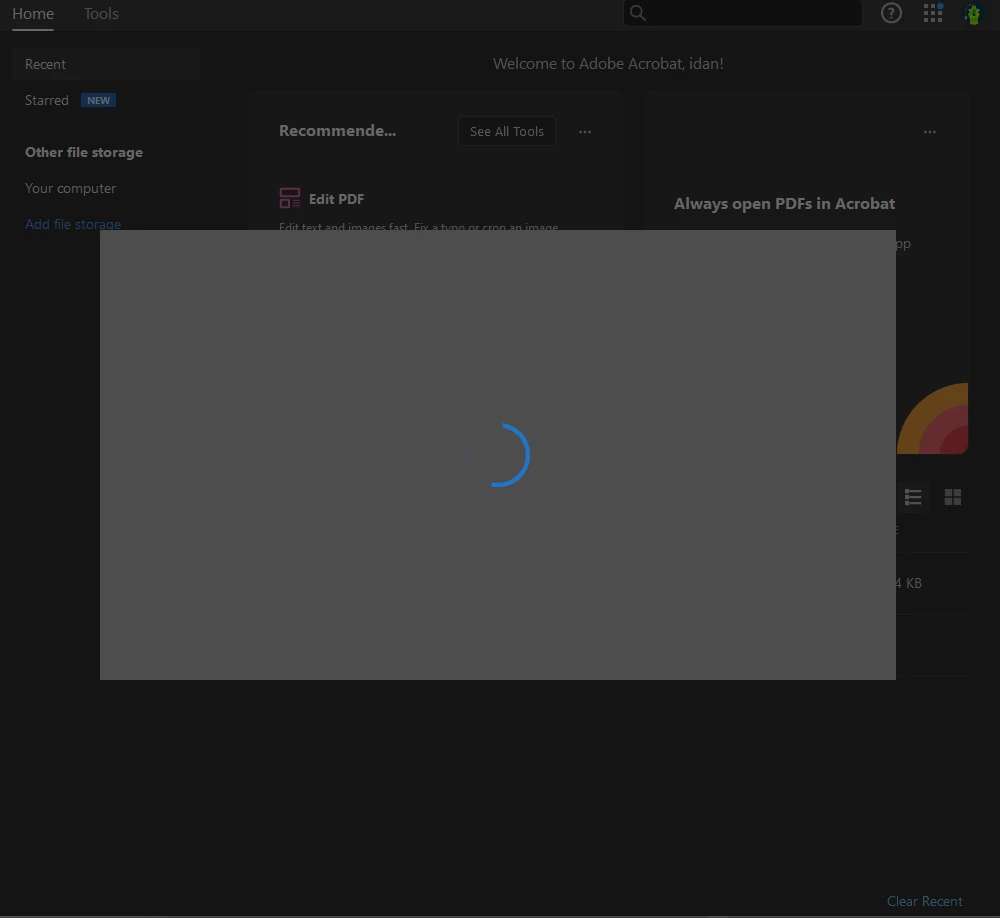This screenshot has height=918, width=1000.
Task: Open the Edit PDF tool title
Action: coord(336,199)
